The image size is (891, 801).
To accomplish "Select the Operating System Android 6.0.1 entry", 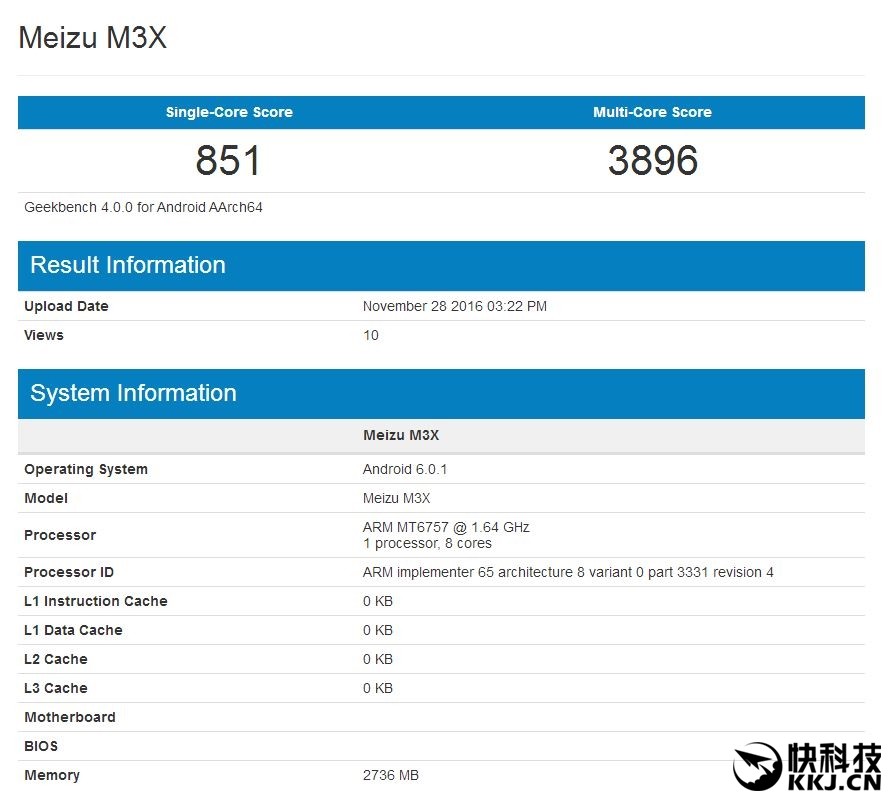I will pyautogui.click(x=405, y=469).
